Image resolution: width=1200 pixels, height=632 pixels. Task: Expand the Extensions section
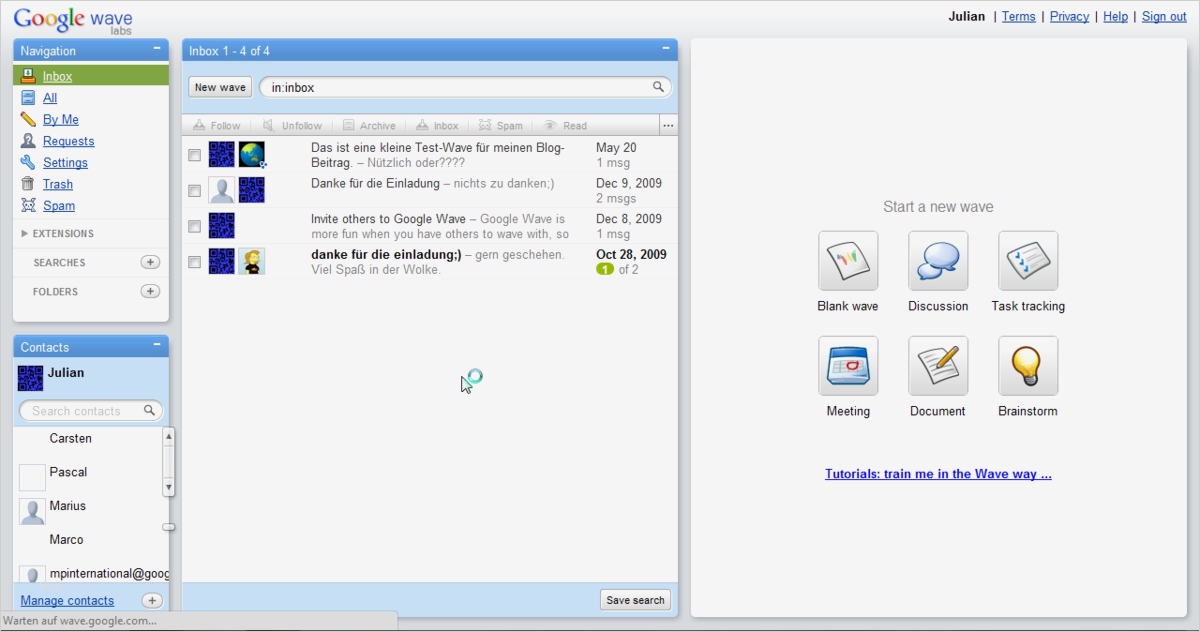coord(58,233)
